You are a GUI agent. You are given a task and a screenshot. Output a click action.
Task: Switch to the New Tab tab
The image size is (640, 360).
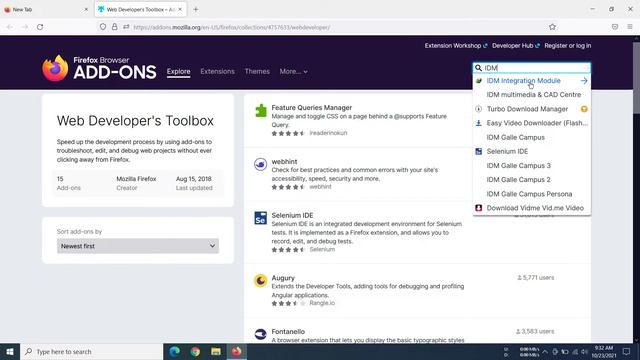(x=46, y=9)
